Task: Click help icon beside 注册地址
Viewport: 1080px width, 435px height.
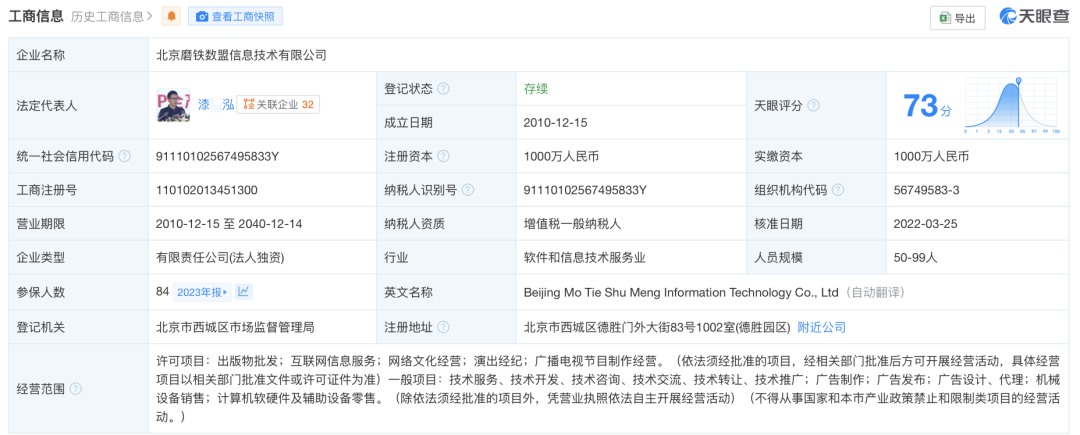Action: point(444,328)
